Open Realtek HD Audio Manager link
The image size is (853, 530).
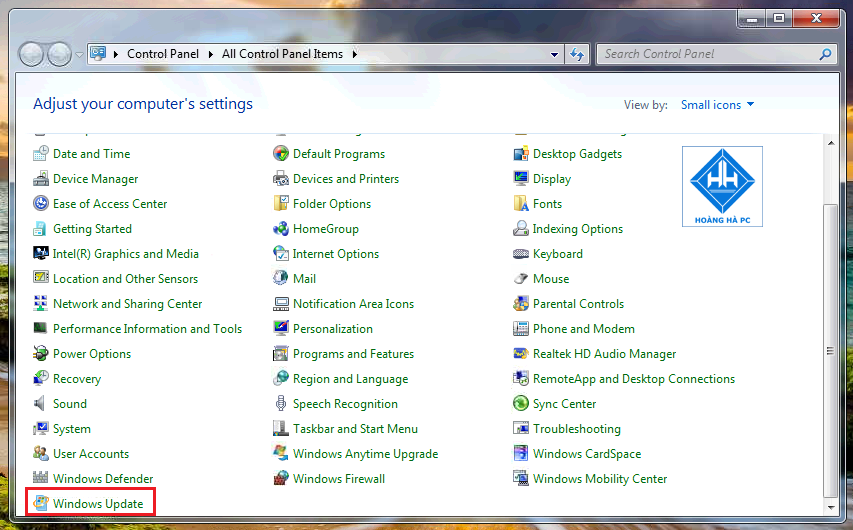click(x=604, y=354)
